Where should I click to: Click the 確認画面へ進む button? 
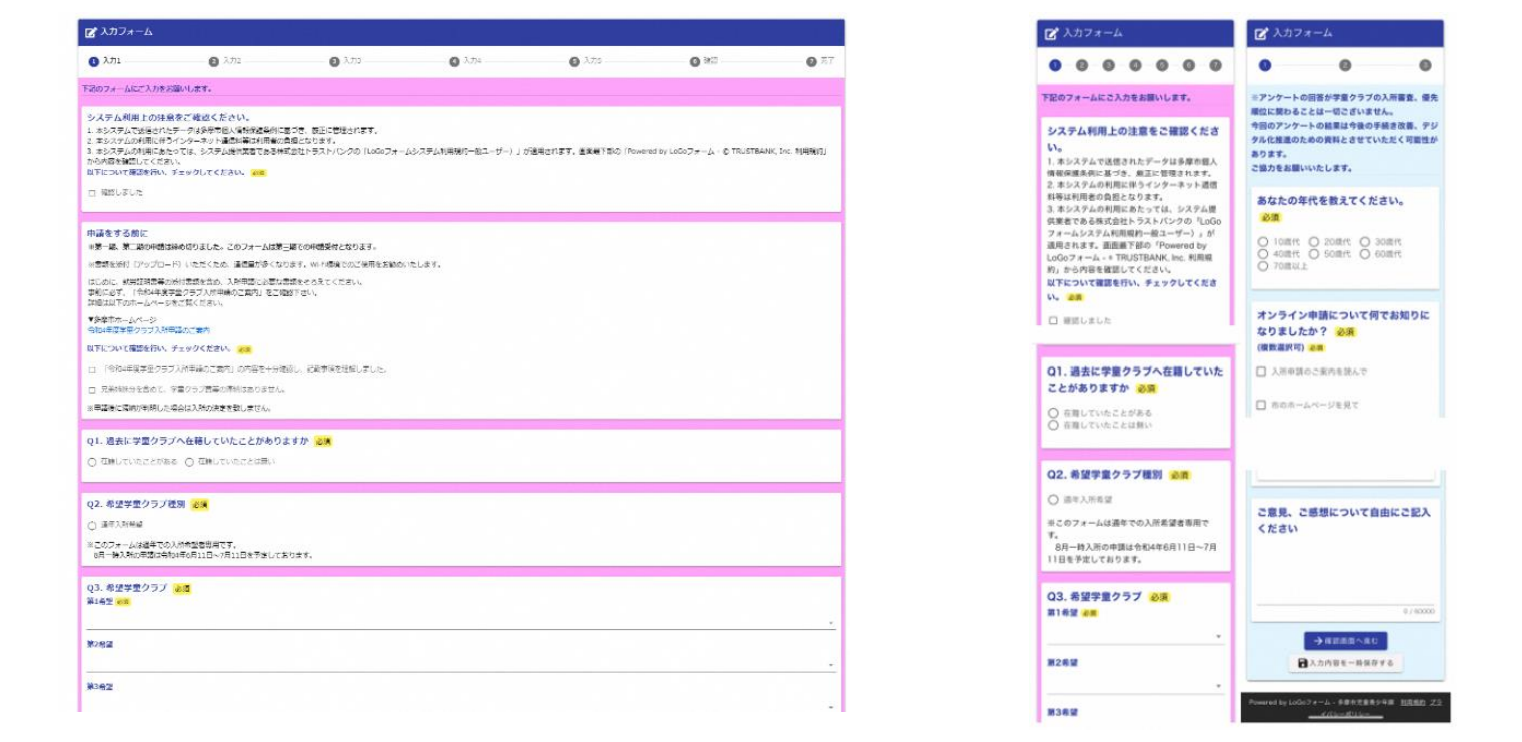pos(1346,641)
